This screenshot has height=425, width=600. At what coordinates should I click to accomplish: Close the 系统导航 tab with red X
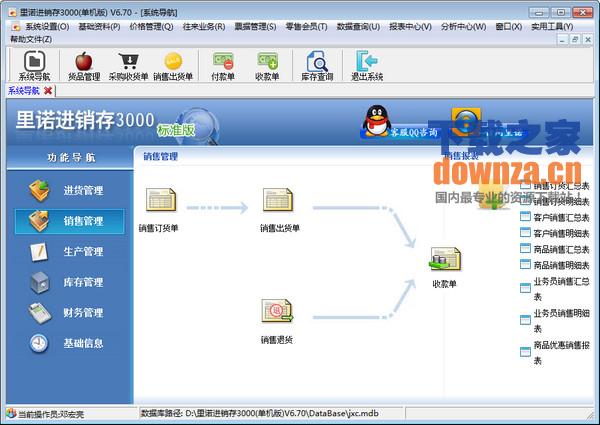tap(48, 91)
